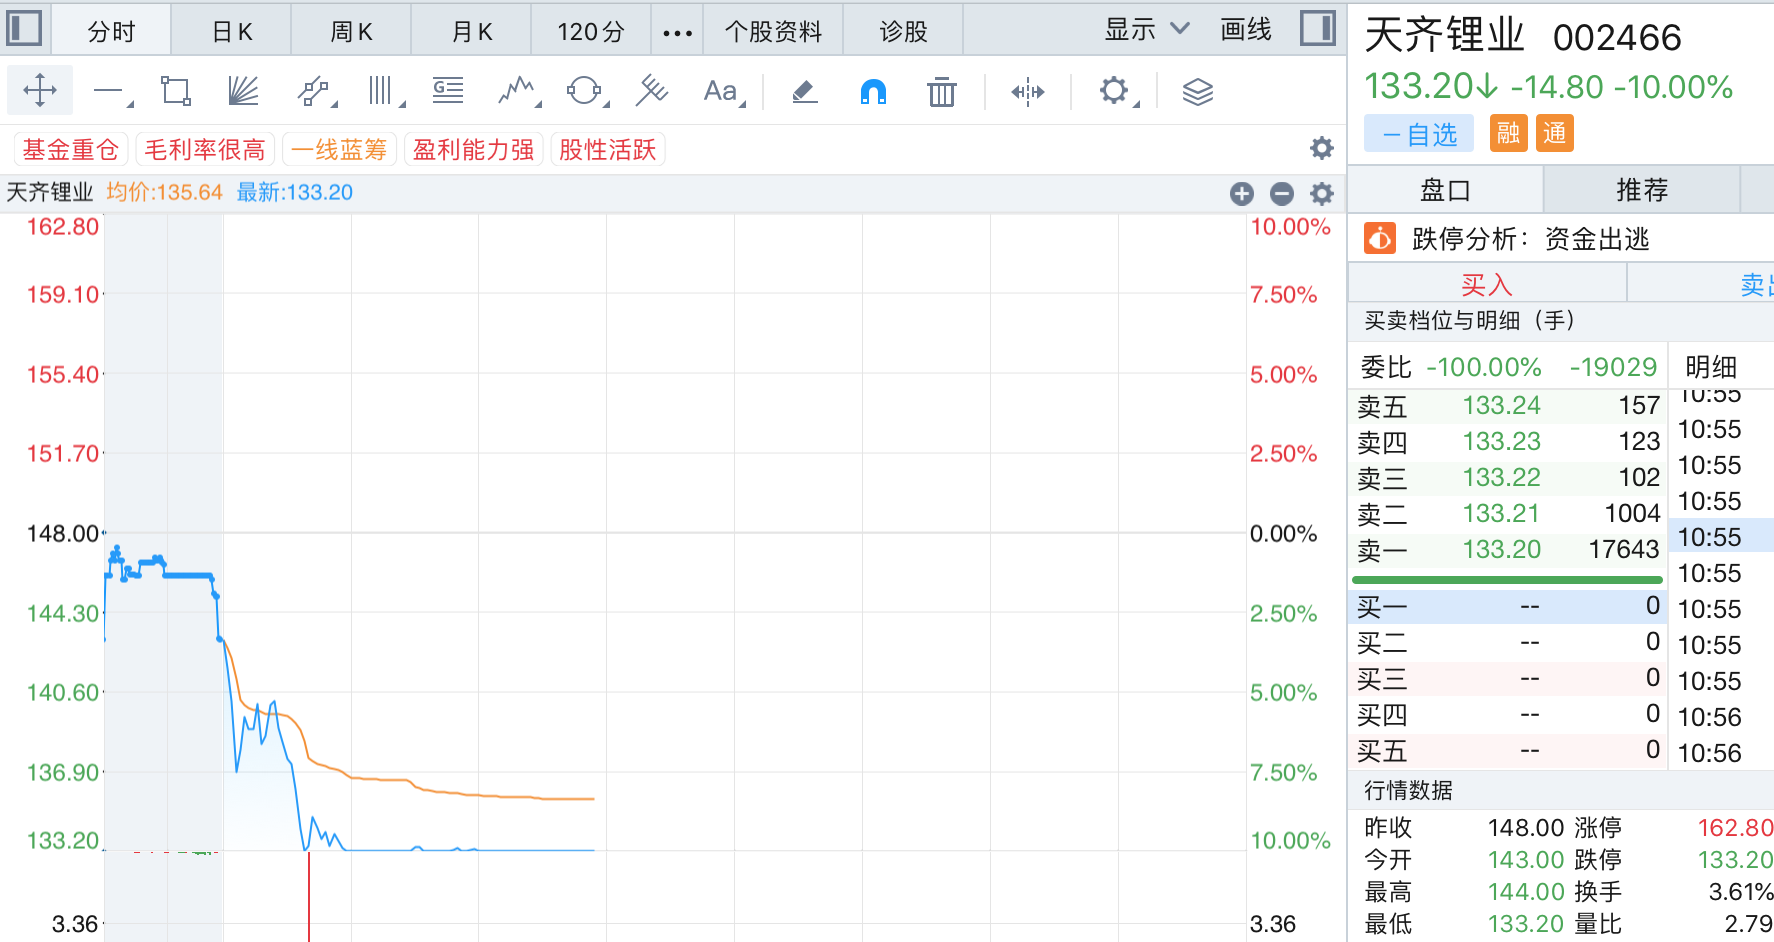Click the plus zoom-in chart icon
The image size is (1774, 942).
click(1242, 194)
